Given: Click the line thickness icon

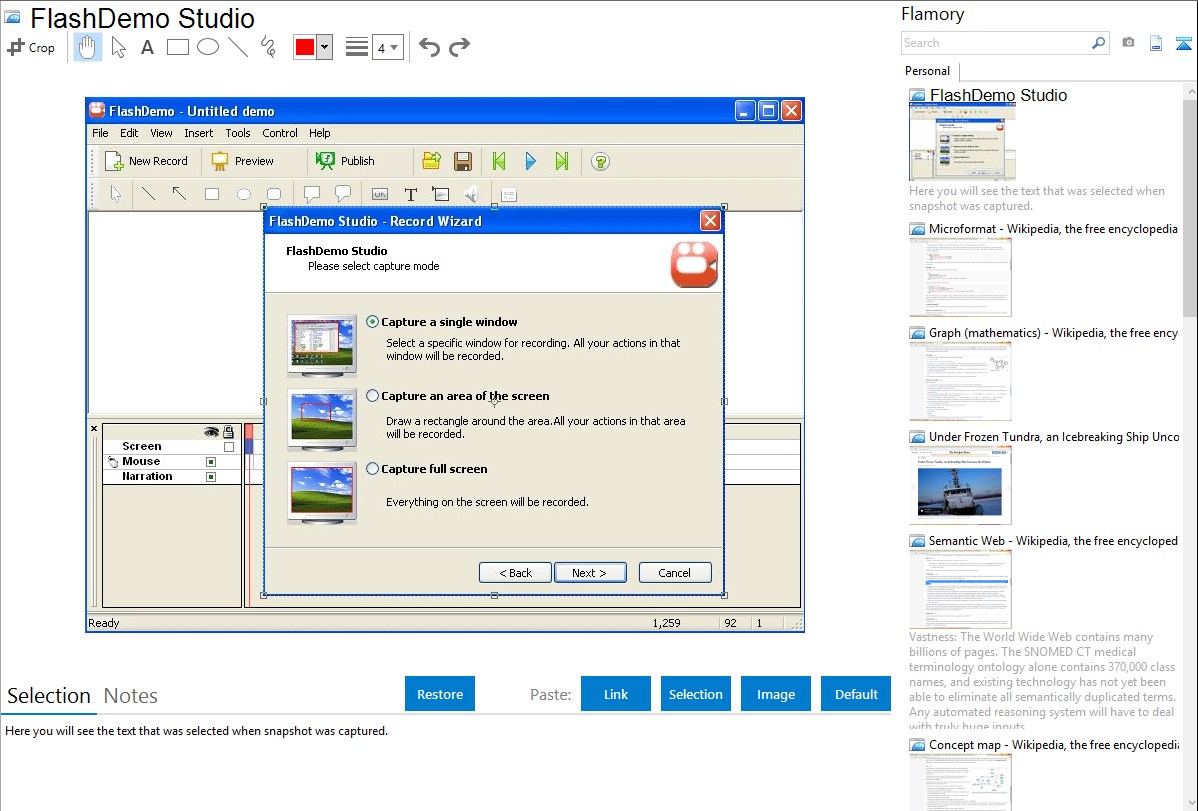Looking at the screenshot, I should (x=357, y=47).
